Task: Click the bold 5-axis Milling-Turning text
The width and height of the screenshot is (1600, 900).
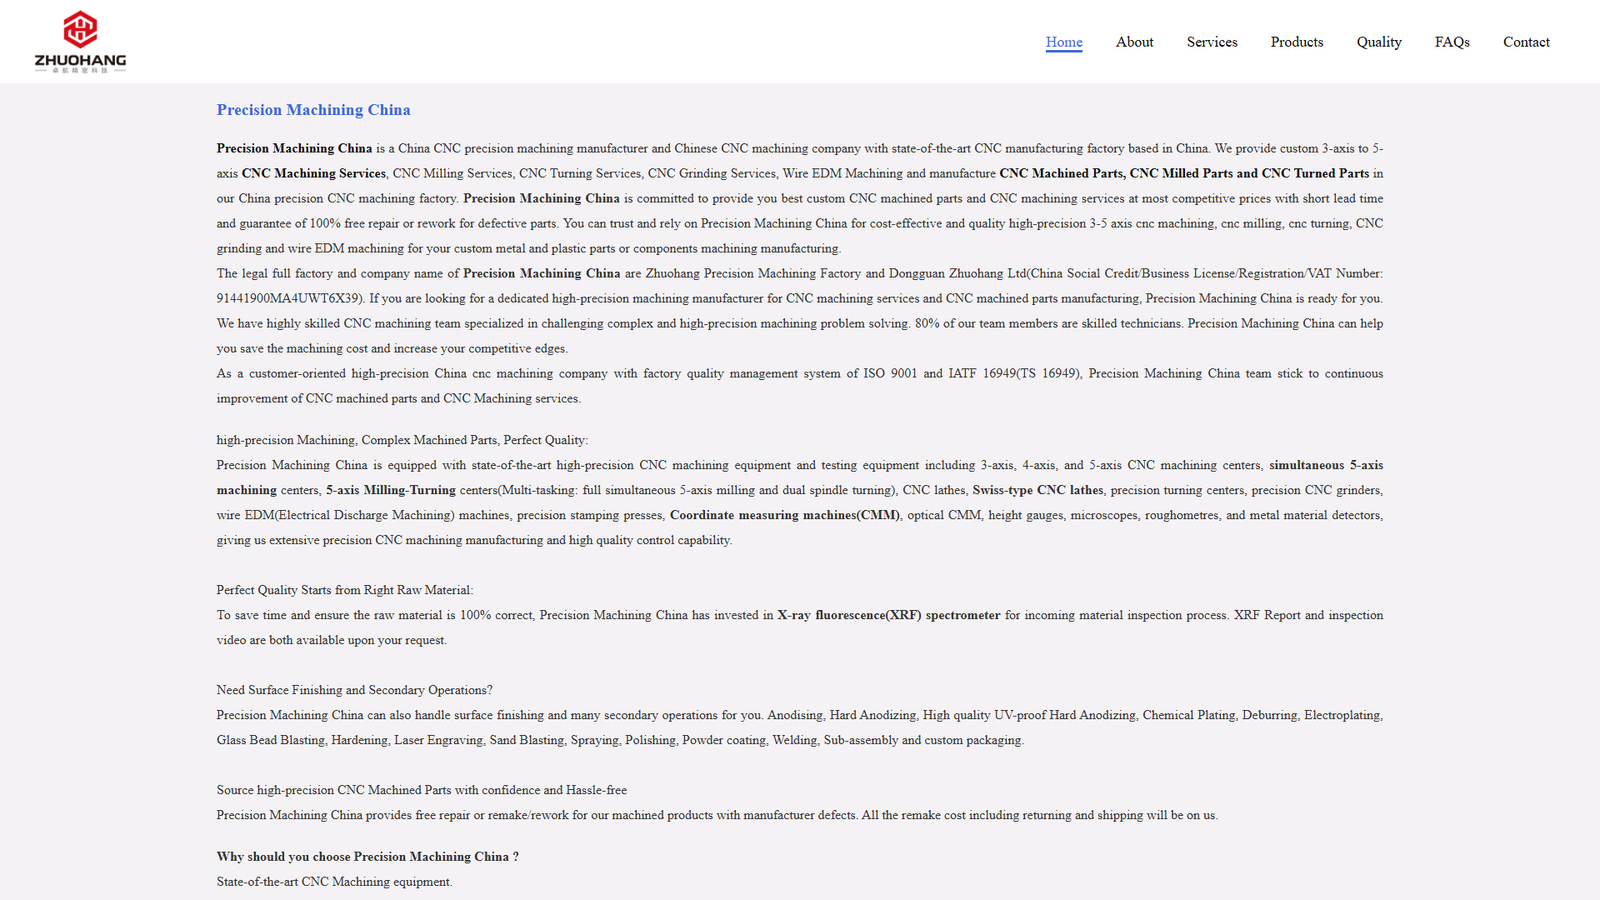Action: [390, 490]
